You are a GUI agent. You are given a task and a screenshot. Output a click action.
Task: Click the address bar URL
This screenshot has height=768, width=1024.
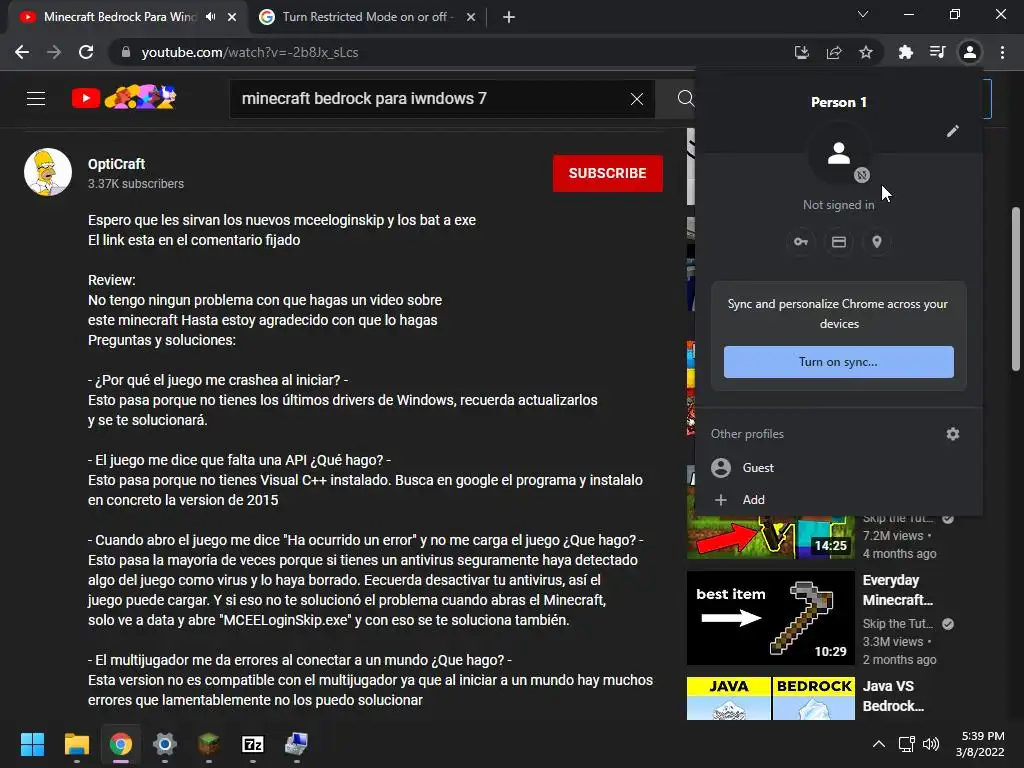click(249, 52)
